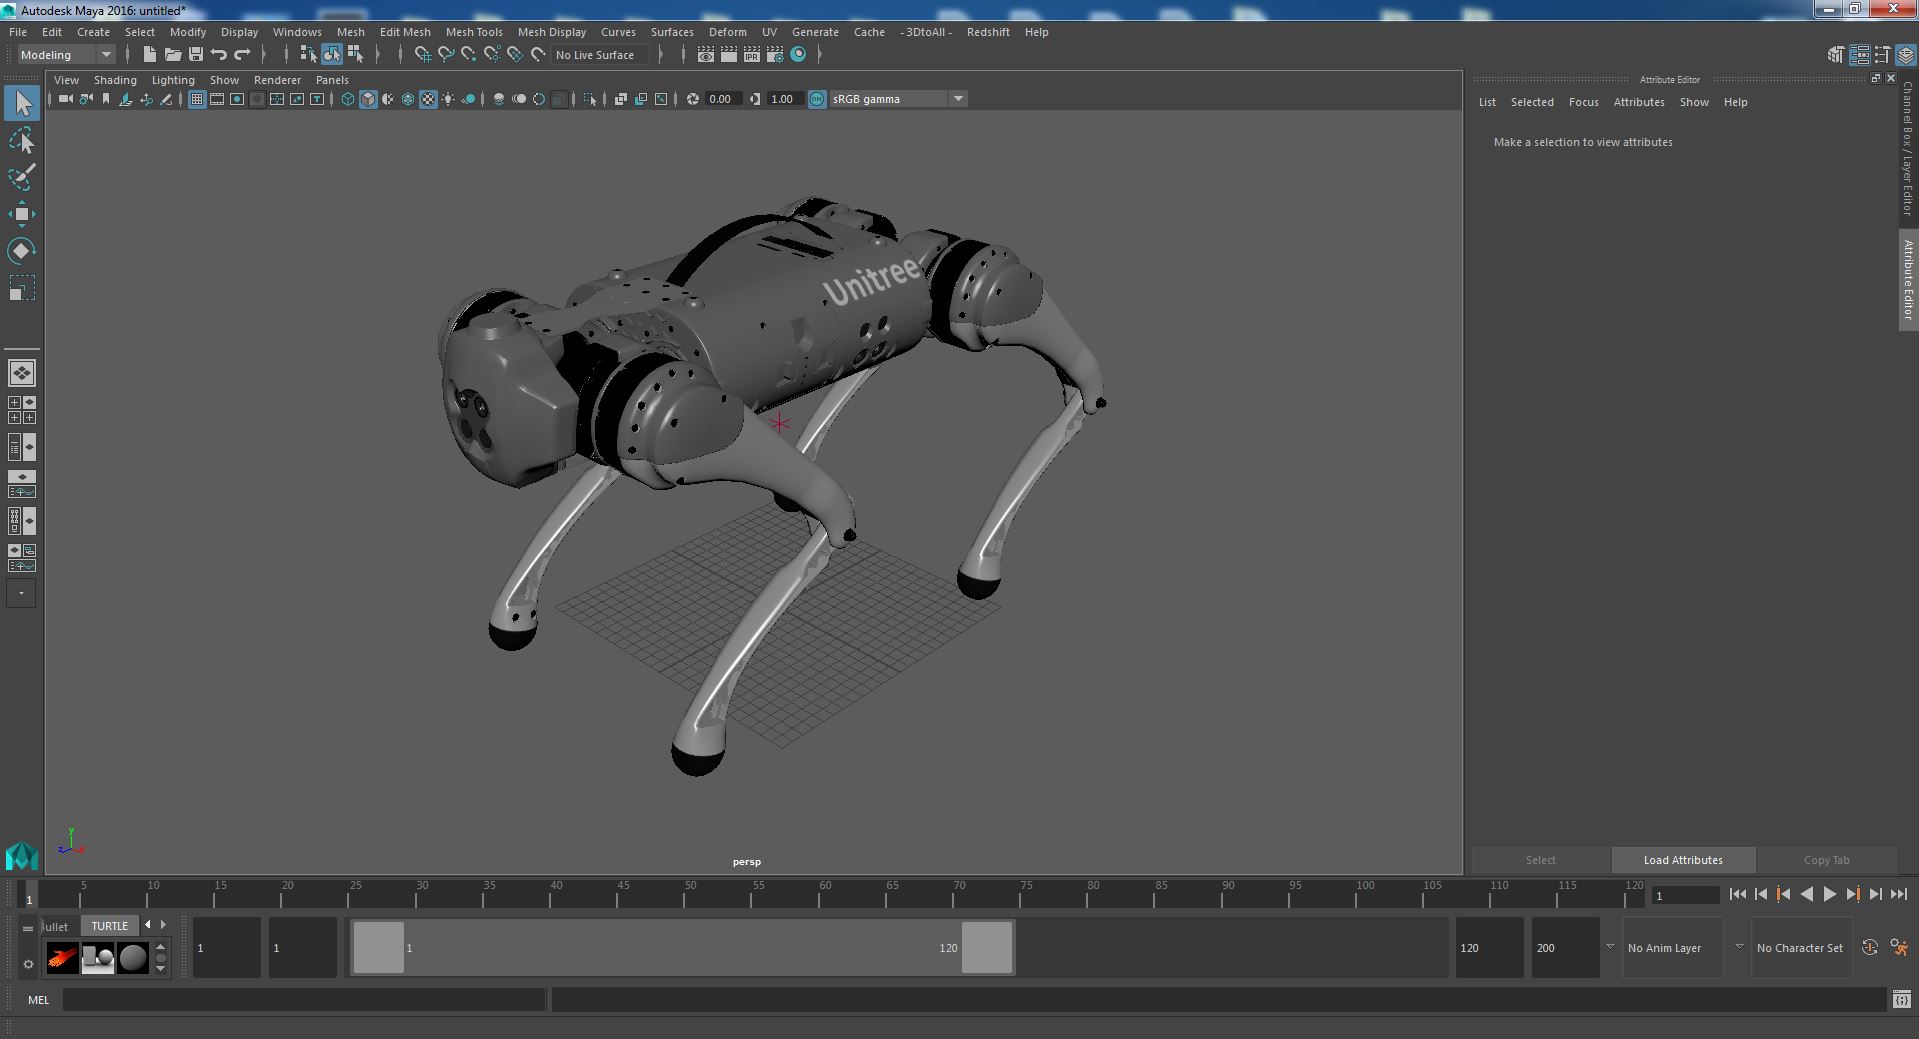The width and height of the screenshot is (1919, 1039).
Task: Switch to the four view layout
Action: [22, 410]
